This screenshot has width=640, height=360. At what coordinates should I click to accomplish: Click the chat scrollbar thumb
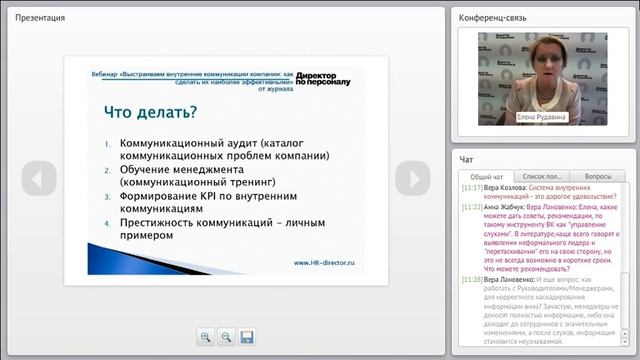click(x=625, y=300)
